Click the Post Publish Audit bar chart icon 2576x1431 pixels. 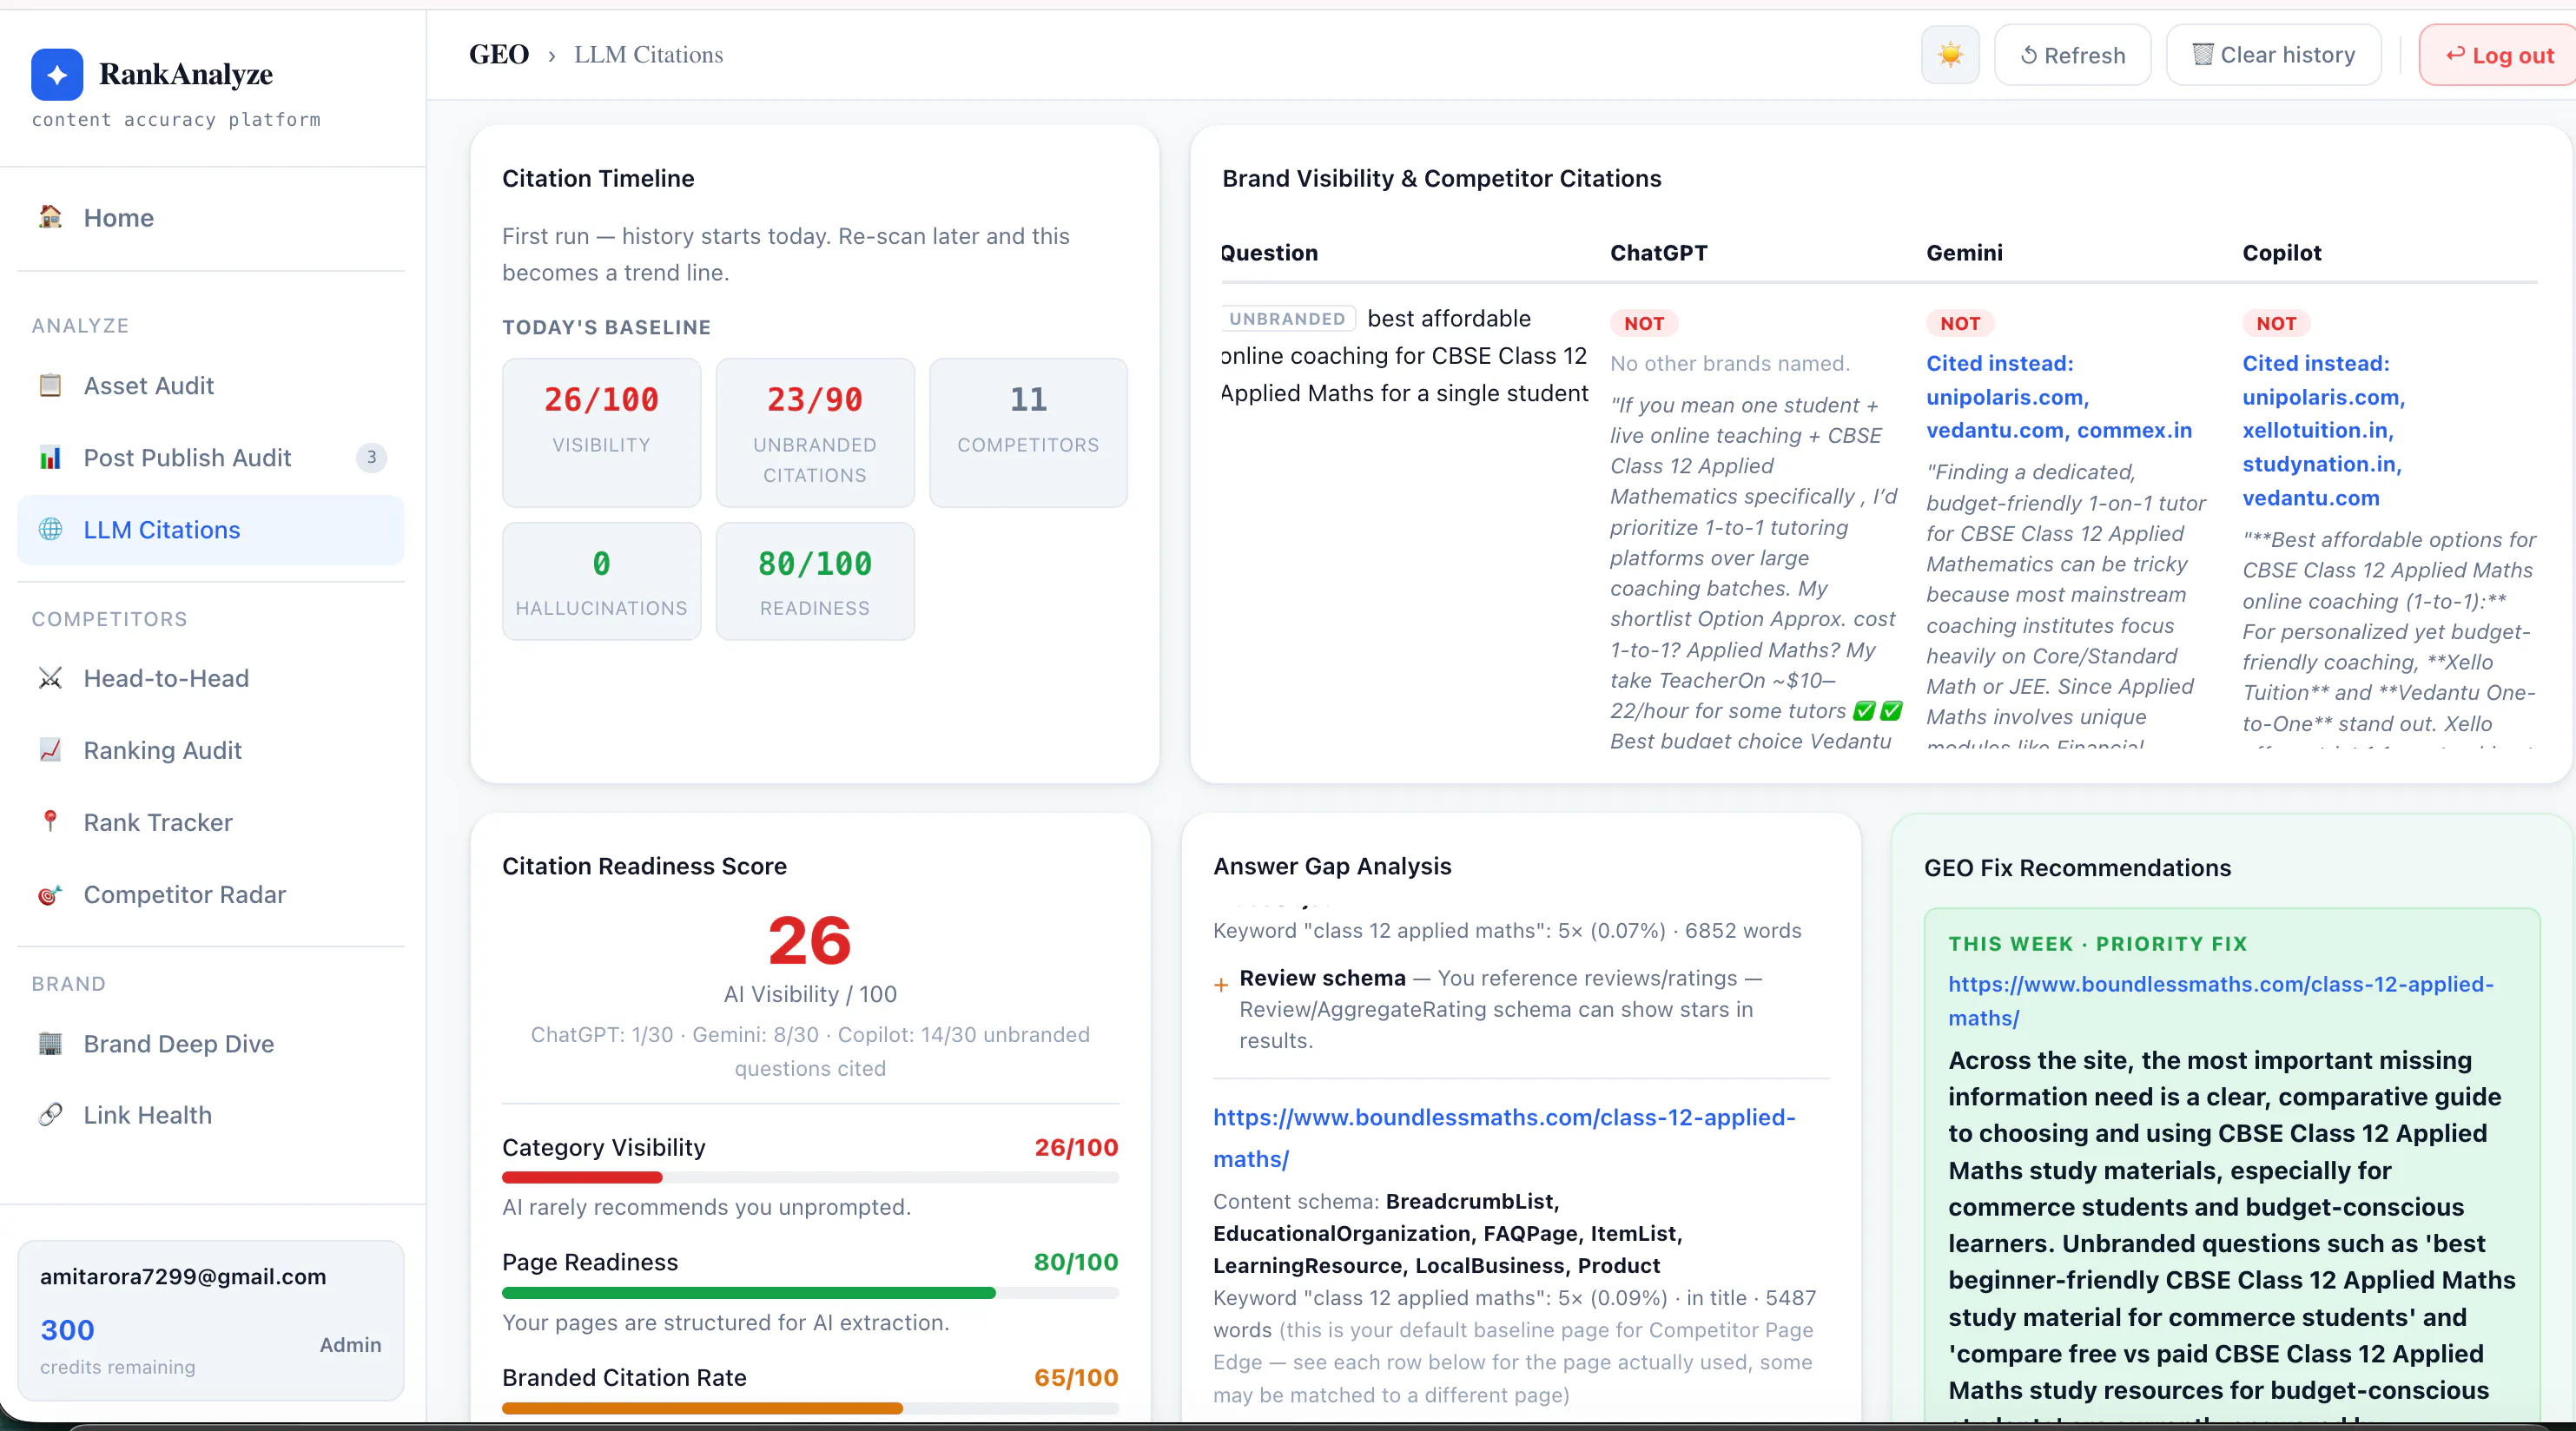[x=50, y=457]
